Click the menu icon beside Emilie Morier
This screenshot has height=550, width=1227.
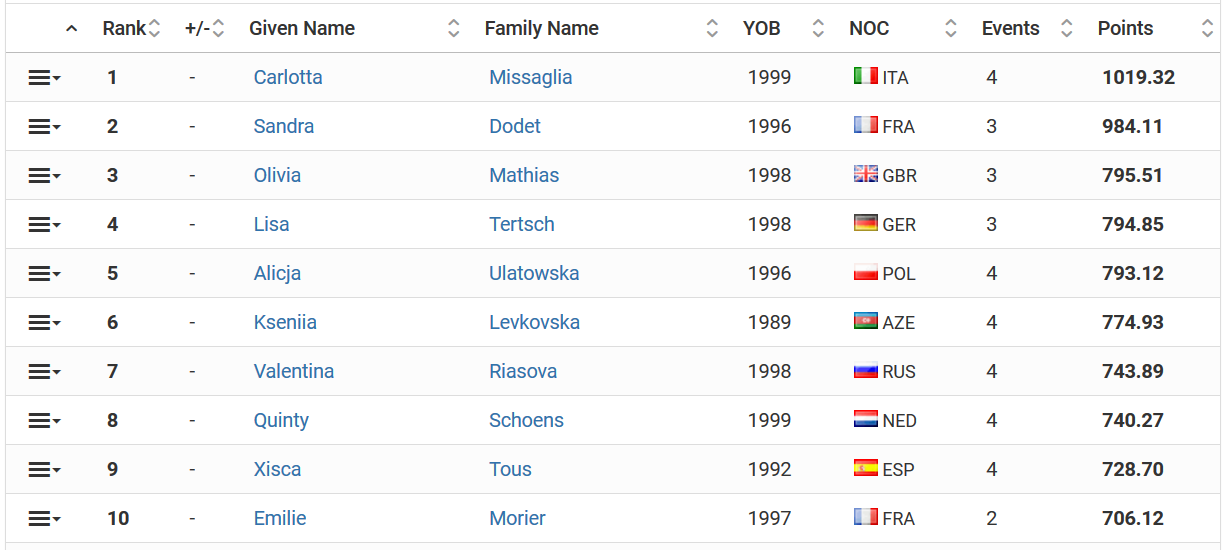(44, 519)
